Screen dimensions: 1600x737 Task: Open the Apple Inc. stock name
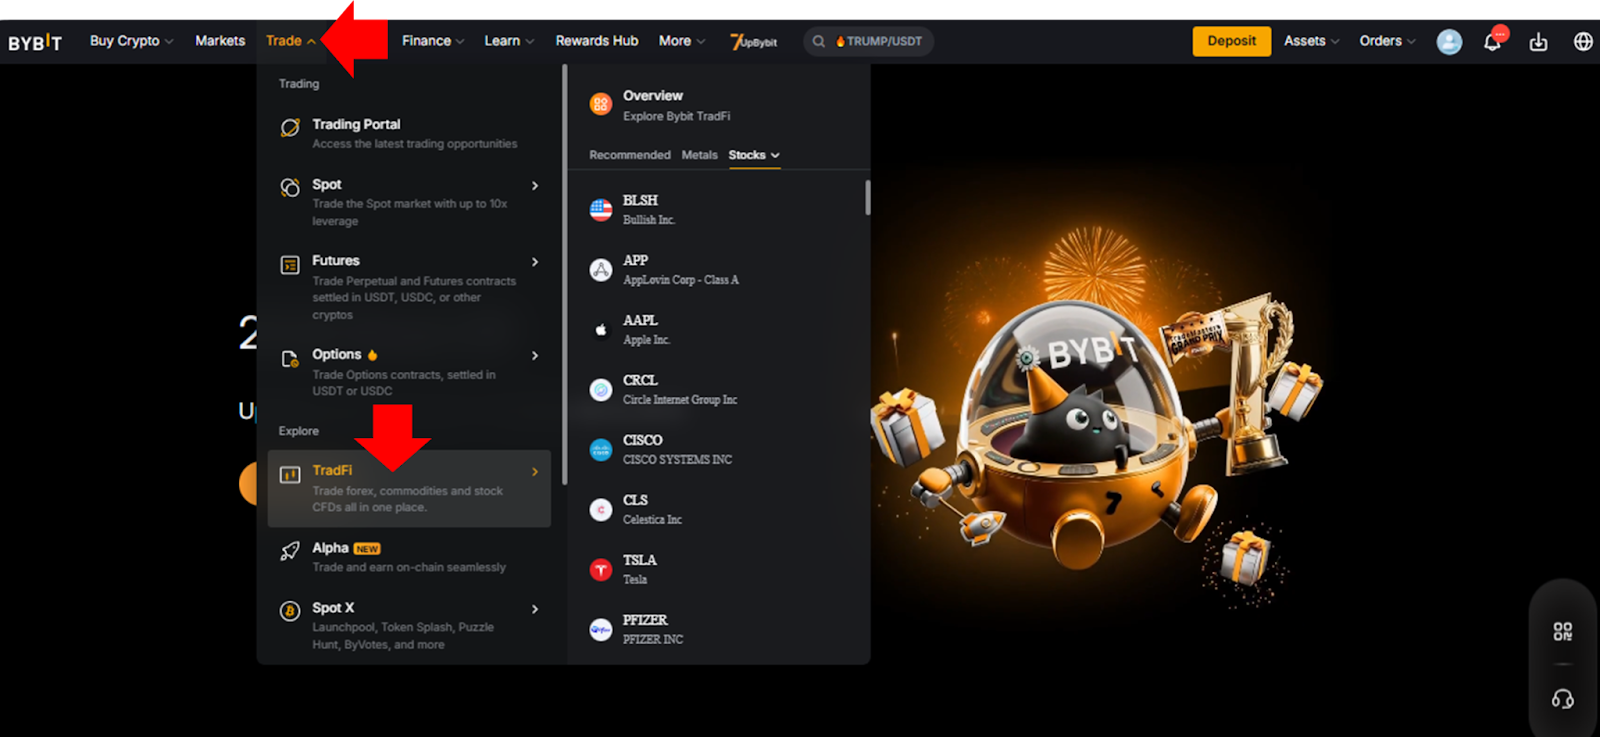pos(647,340)
